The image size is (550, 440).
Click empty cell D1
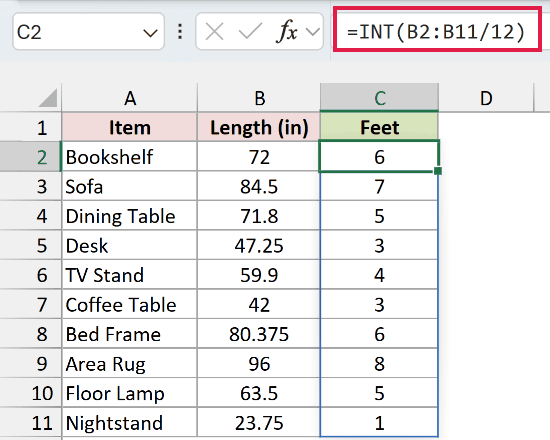486,127
